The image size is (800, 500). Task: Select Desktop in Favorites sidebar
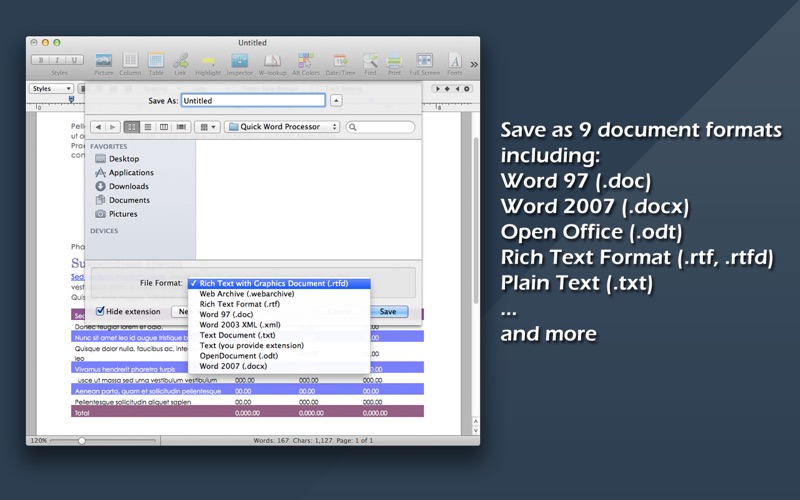click(123, 159)
